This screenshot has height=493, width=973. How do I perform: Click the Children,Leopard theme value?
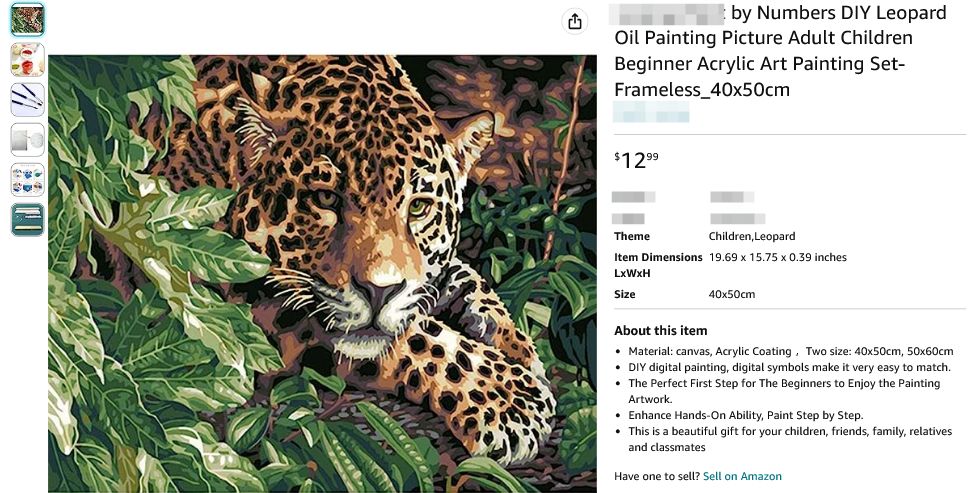point(752,236)
